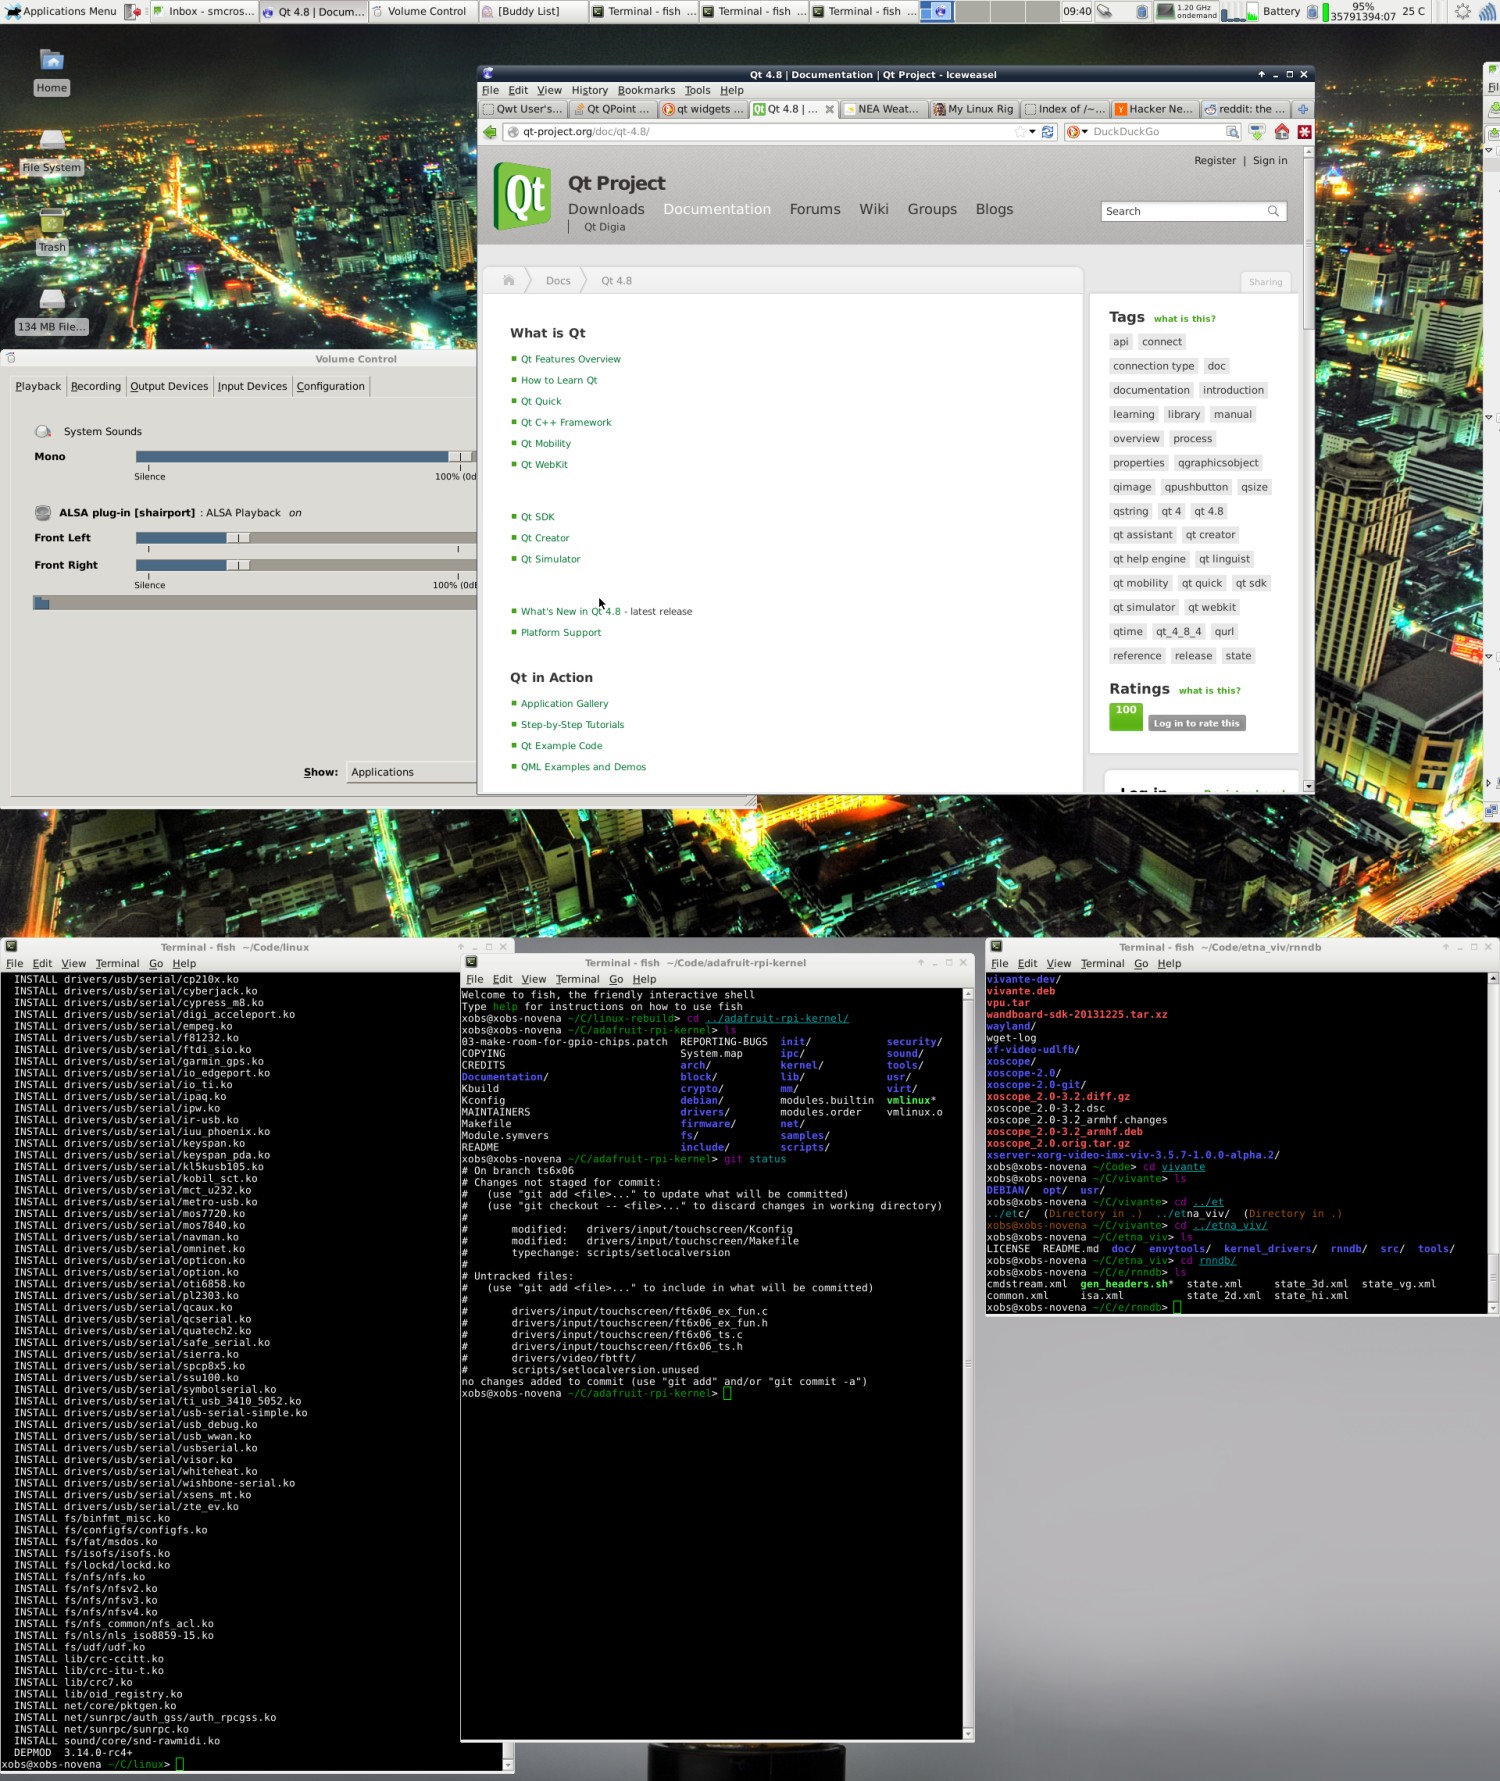Click the wireless signal tray icon
The width and height of the screenshot is (1500, 1781).
[x=1488, y=12]
